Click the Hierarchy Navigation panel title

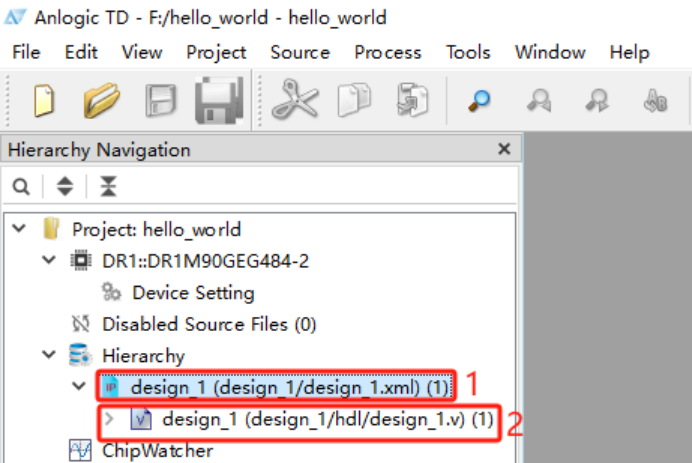[x=99, y=150]
